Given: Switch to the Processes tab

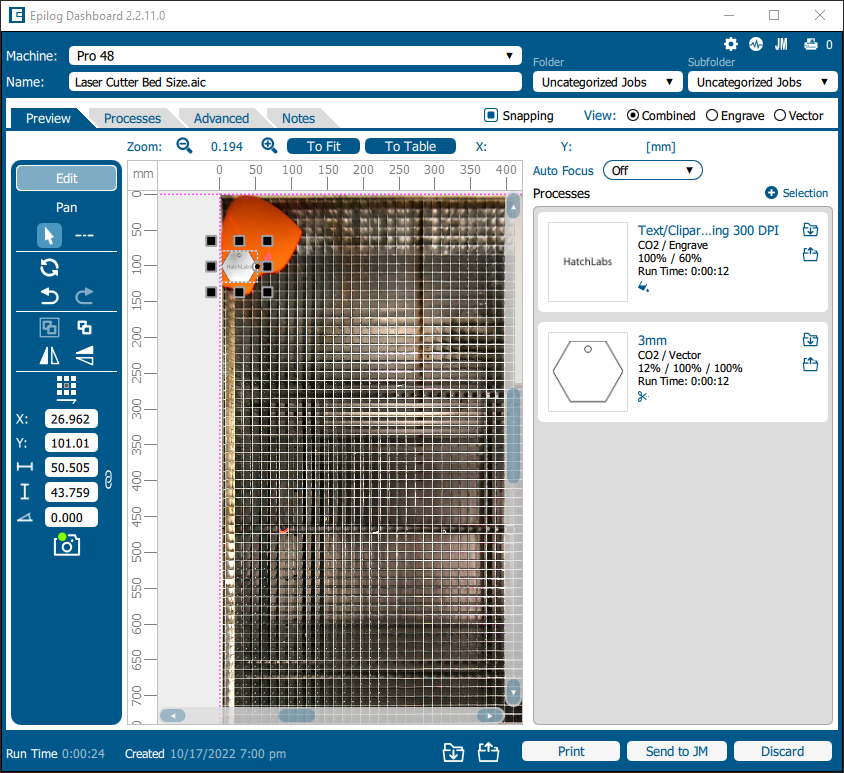Looking at the screenshot, I should [132, 118].
